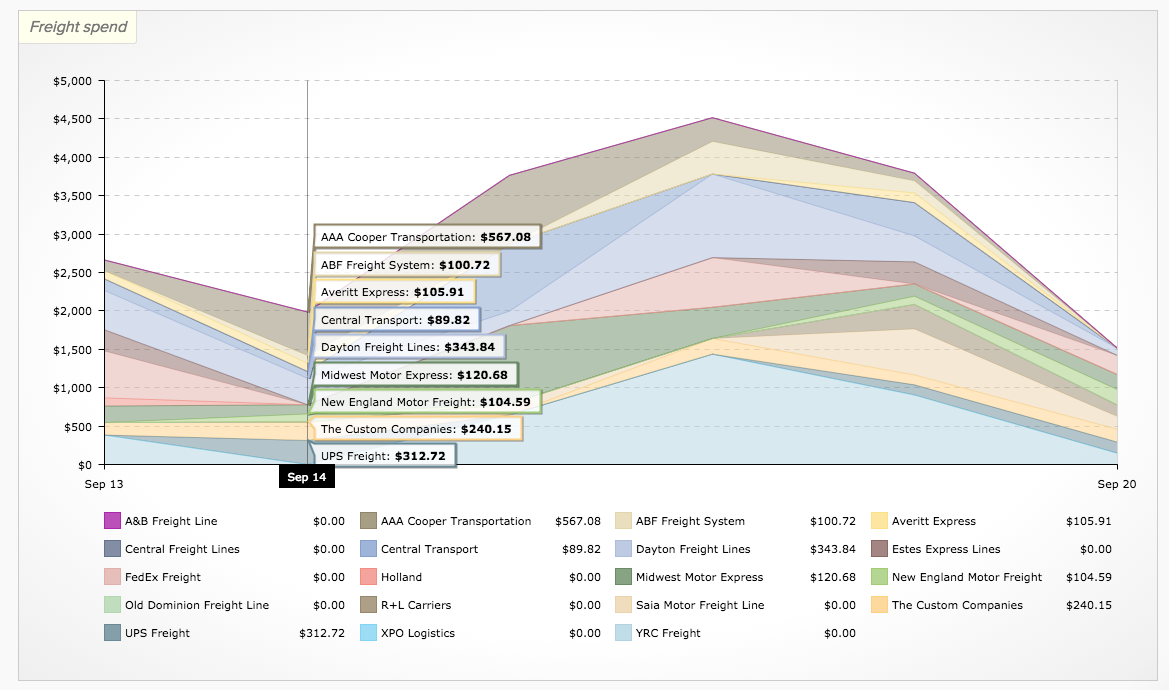Click the A&B Freight Line legend label

click(171, 522)
